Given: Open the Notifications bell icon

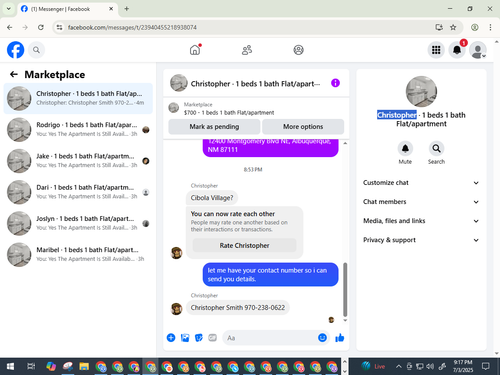Looking at the screenshot, I should point(457,50).
